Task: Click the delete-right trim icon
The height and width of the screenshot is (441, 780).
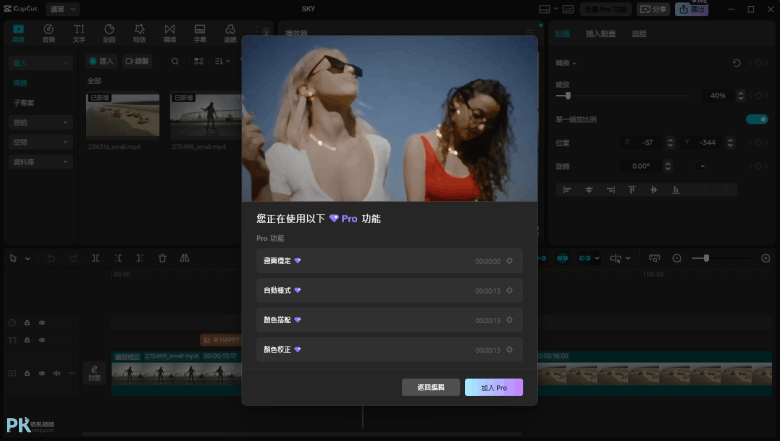Action: click(140, 258)
